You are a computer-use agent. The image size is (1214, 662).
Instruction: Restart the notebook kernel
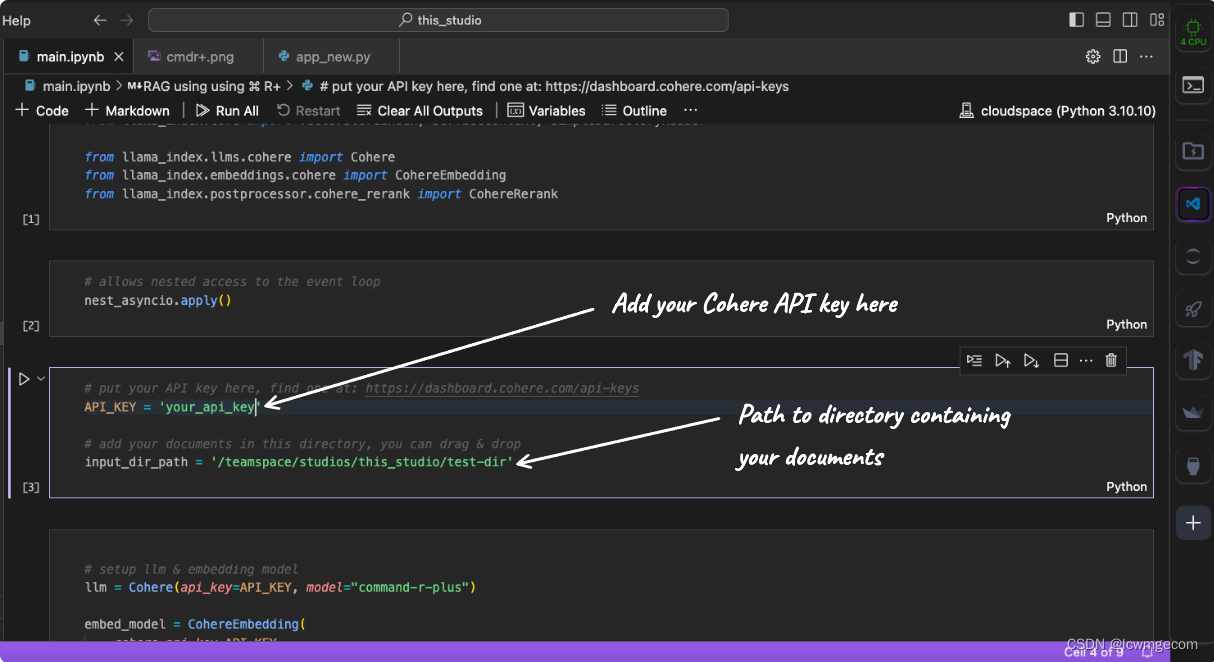(x=308, y=110)
